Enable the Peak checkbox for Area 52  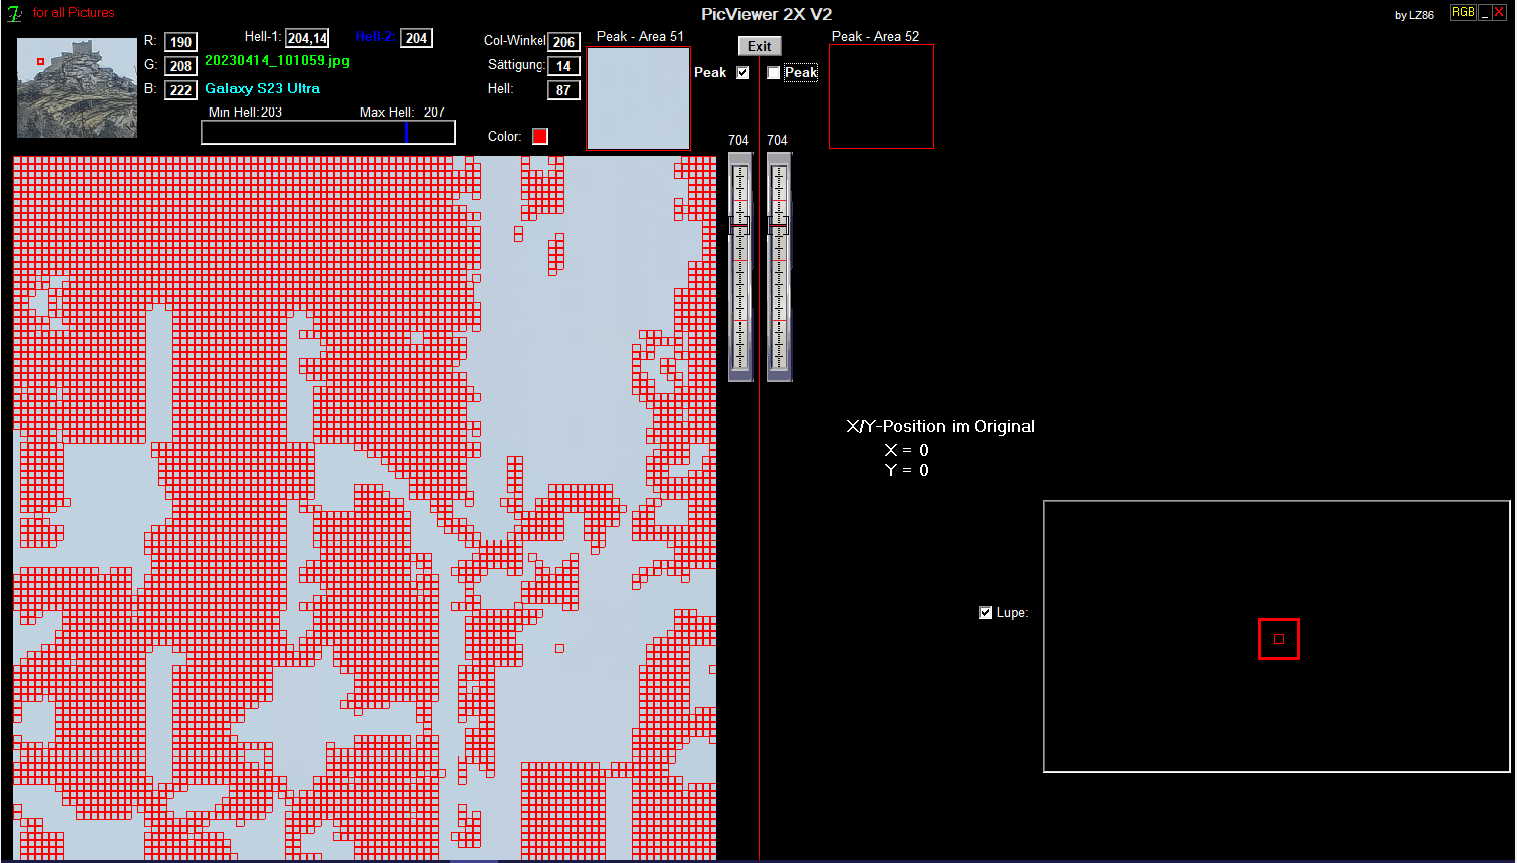(774, 72)
